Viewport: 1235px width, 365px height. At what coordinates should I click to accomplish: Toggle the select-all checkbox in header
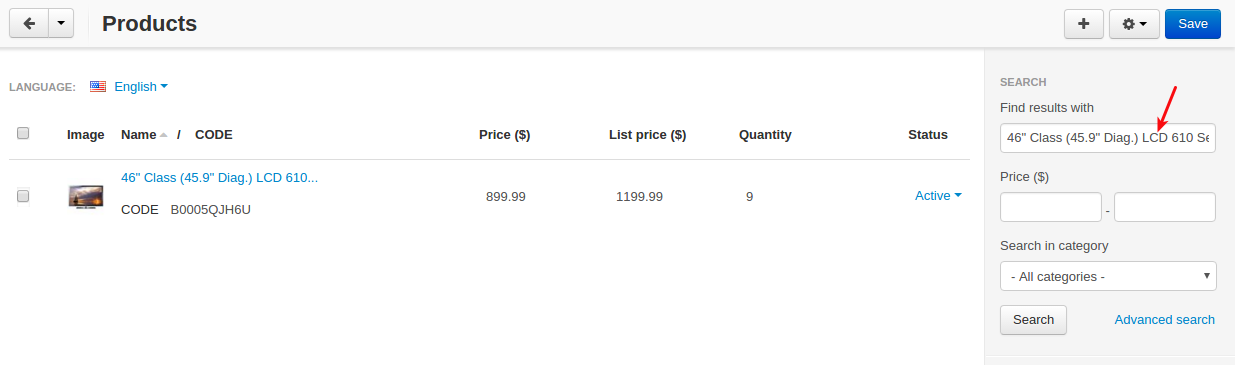pyautogui.click(x=23, y=133)
